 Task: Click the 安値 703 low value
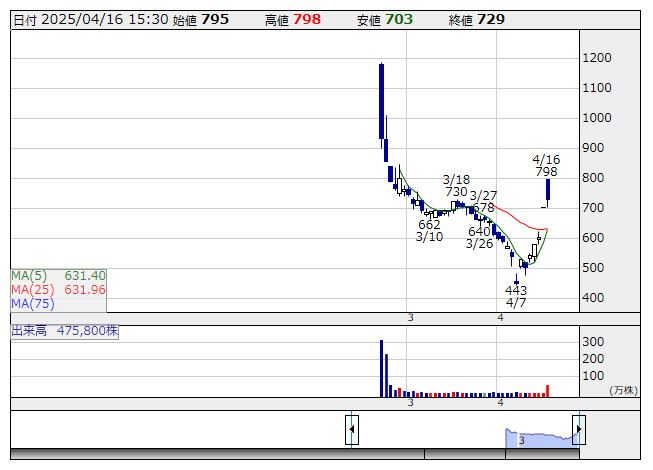pyautogui.click(x=385, y=20)
